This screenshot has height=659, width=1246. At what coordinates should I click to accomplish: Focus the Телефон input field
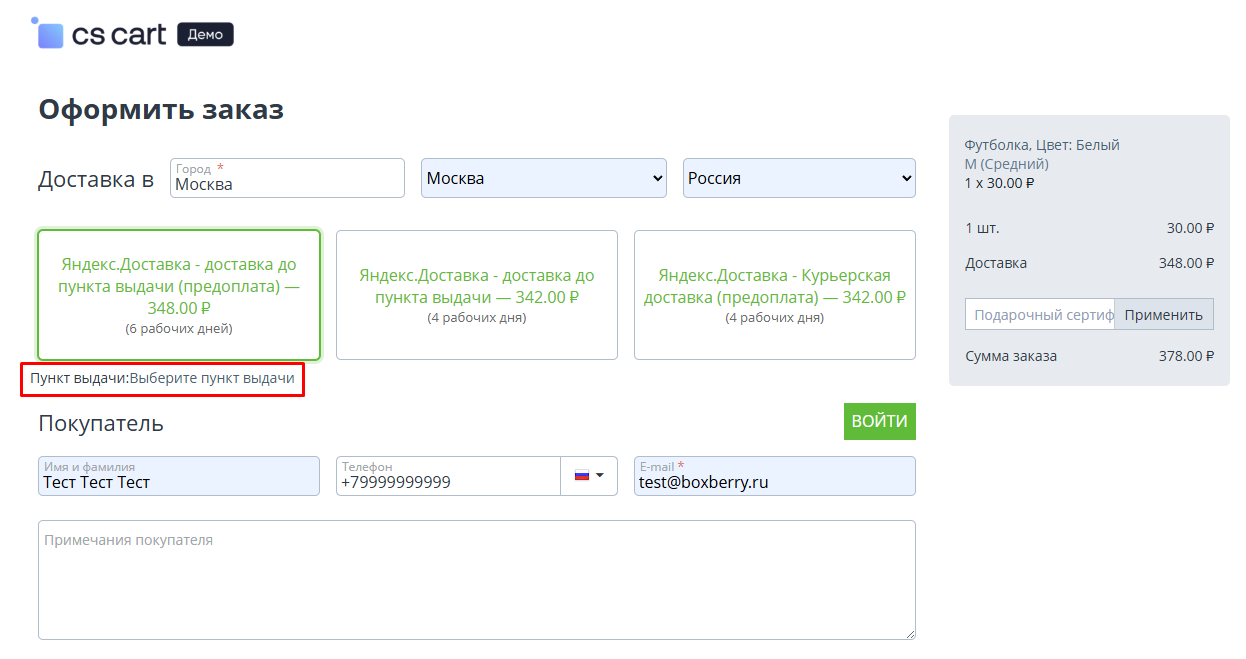[x=448, y=476]
